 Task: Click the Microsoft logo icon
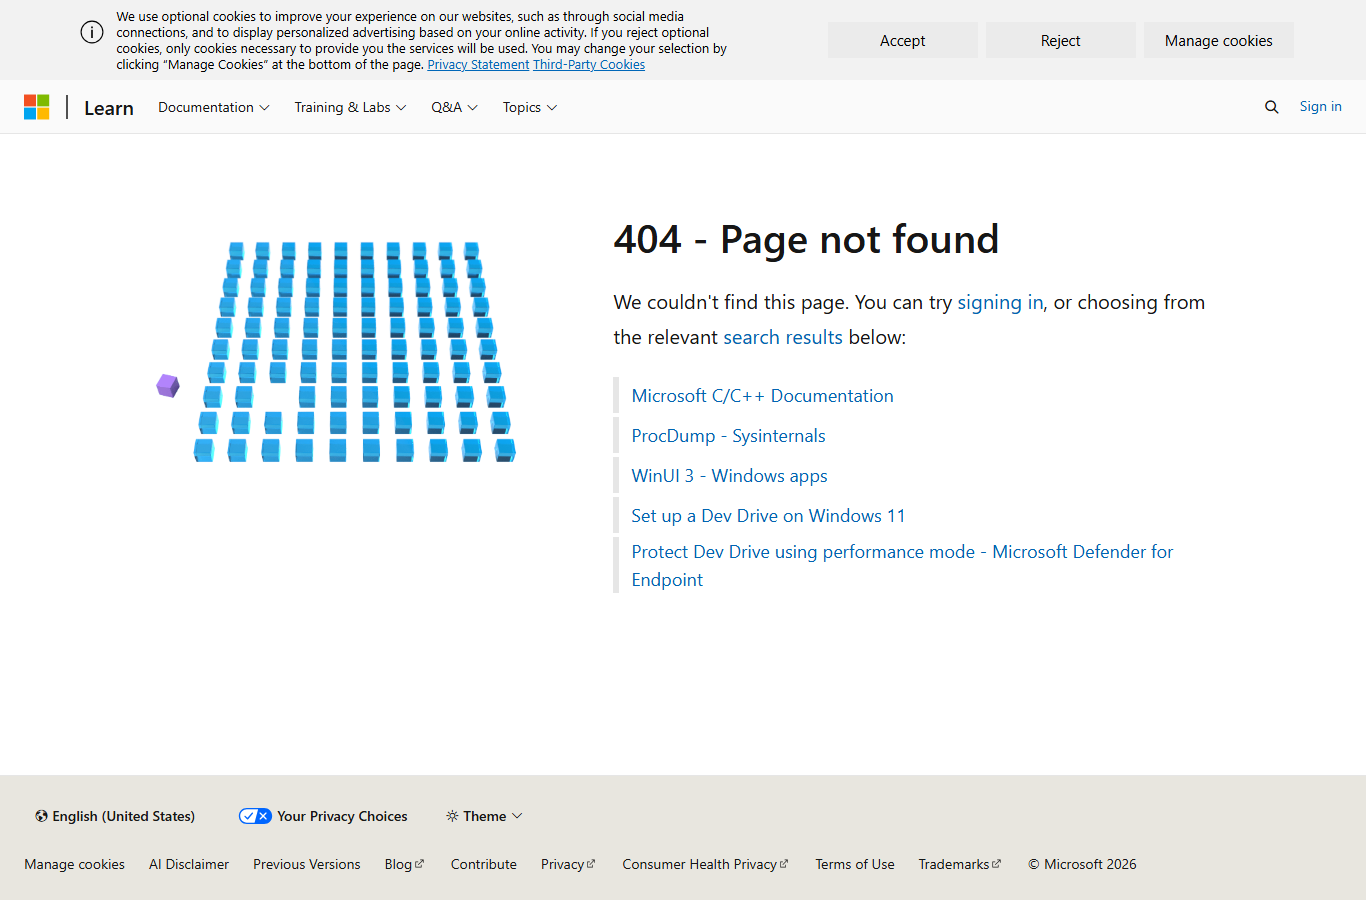coord(37,107)
